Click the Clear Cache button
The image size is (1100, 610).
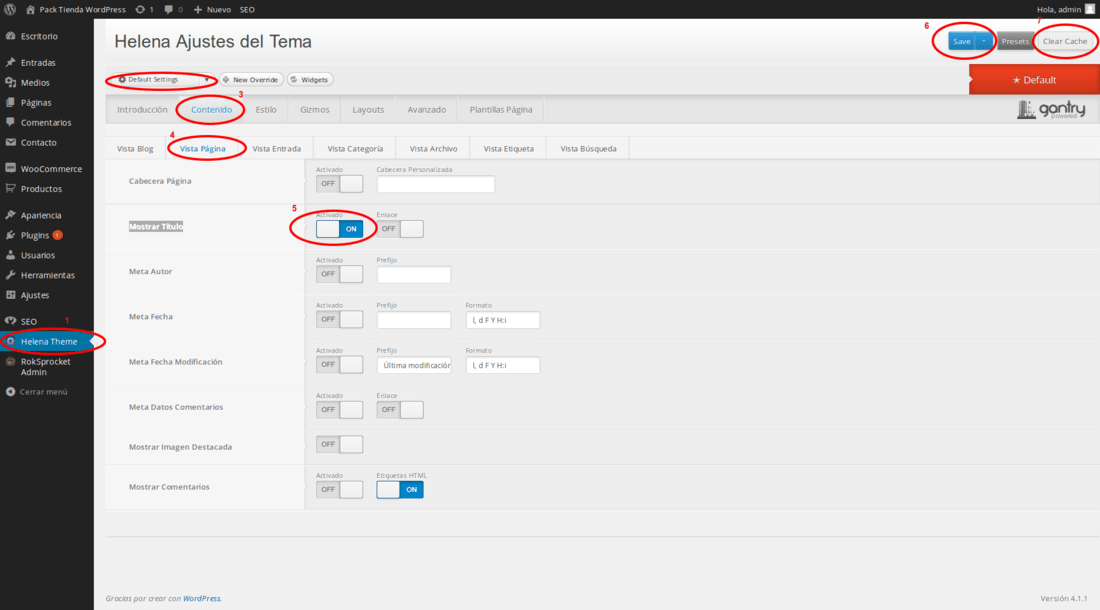[x=1064, y=41]
